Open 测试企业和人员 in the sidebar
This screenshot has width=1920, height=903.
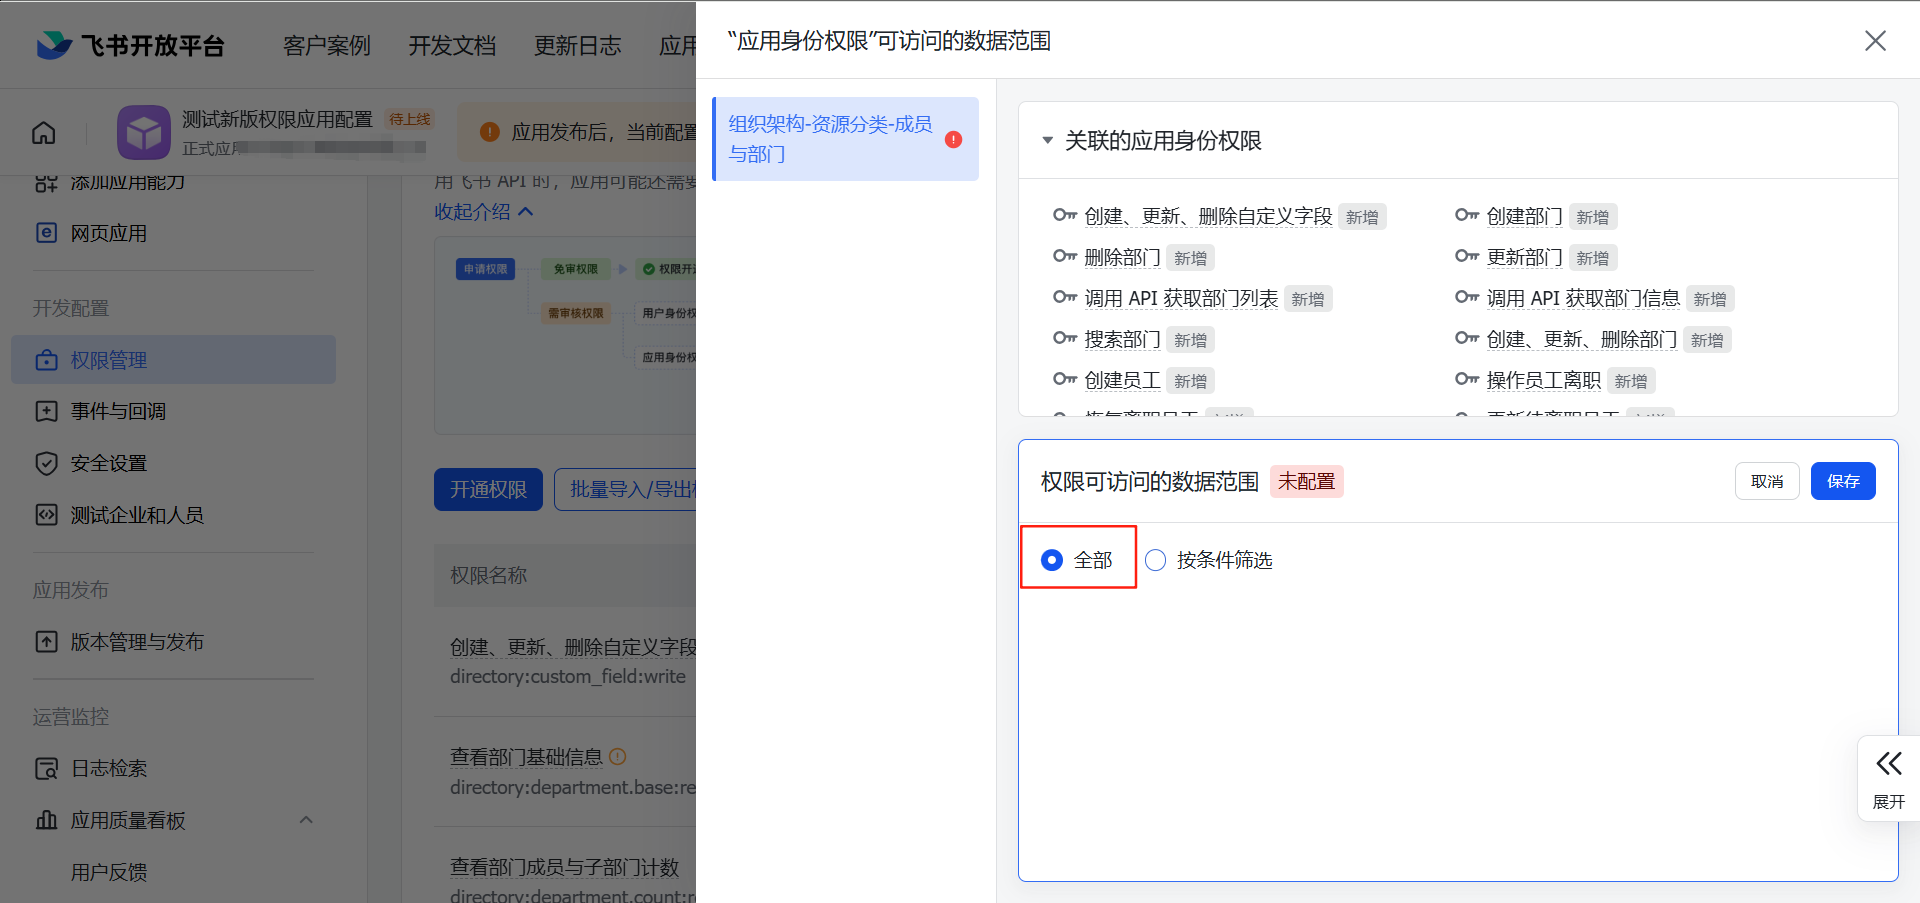pyautogui.click(x=137, y=515)
